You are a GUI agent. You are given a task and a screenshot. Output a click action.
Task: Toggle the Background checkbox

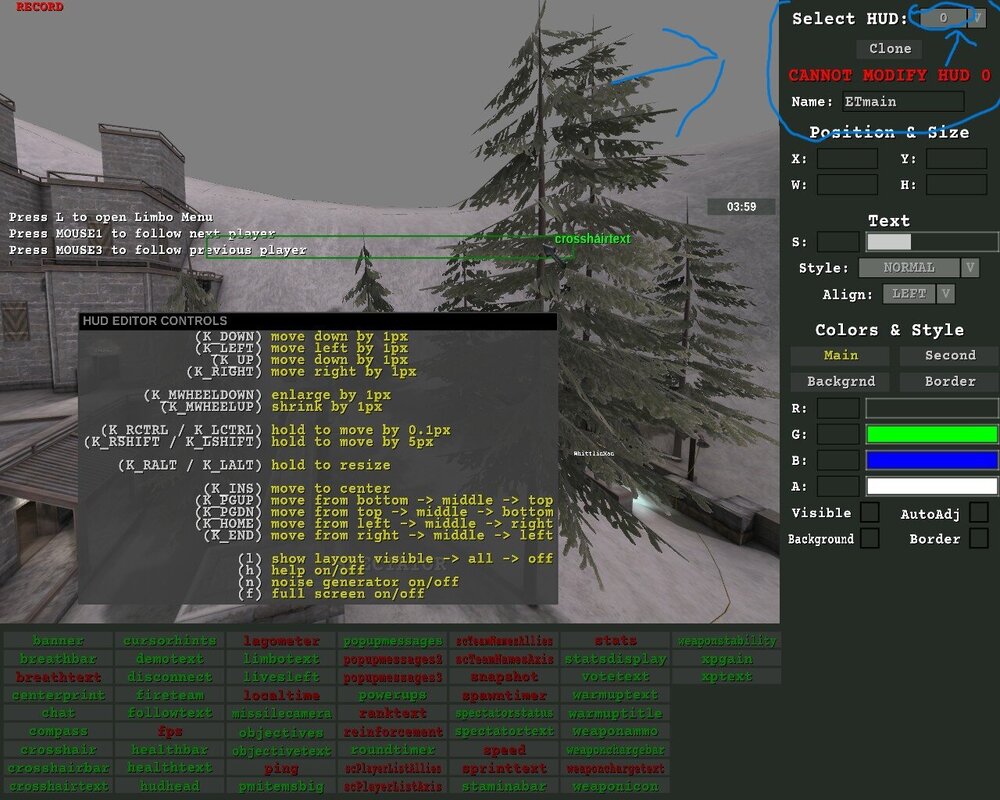[x=869, y=538]
